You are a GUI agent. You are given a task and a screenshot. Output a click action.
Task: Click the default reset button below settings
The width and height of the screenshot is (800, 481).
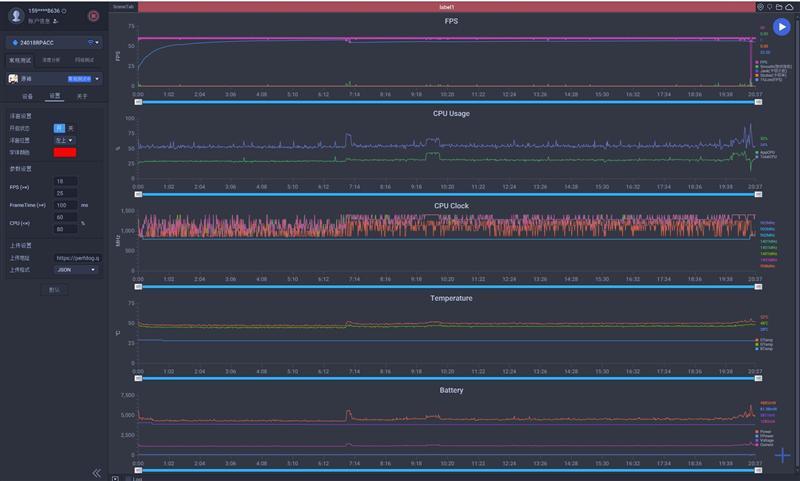pyautogui.click(x=54, y=290)
